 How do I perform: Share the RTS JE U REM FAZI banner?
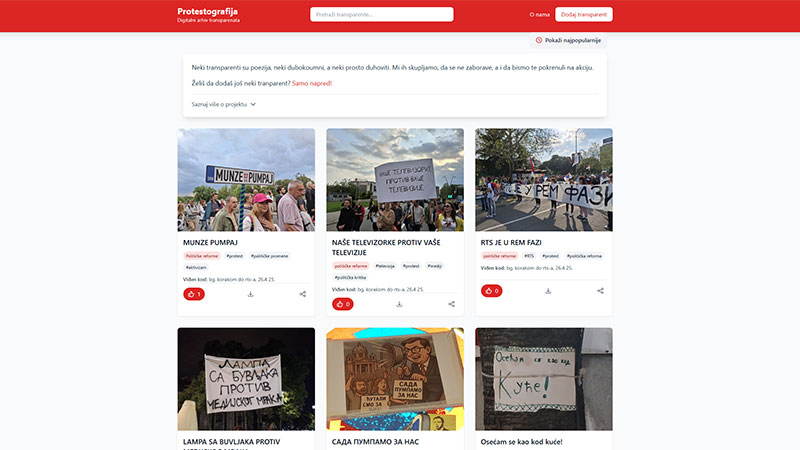601,291
